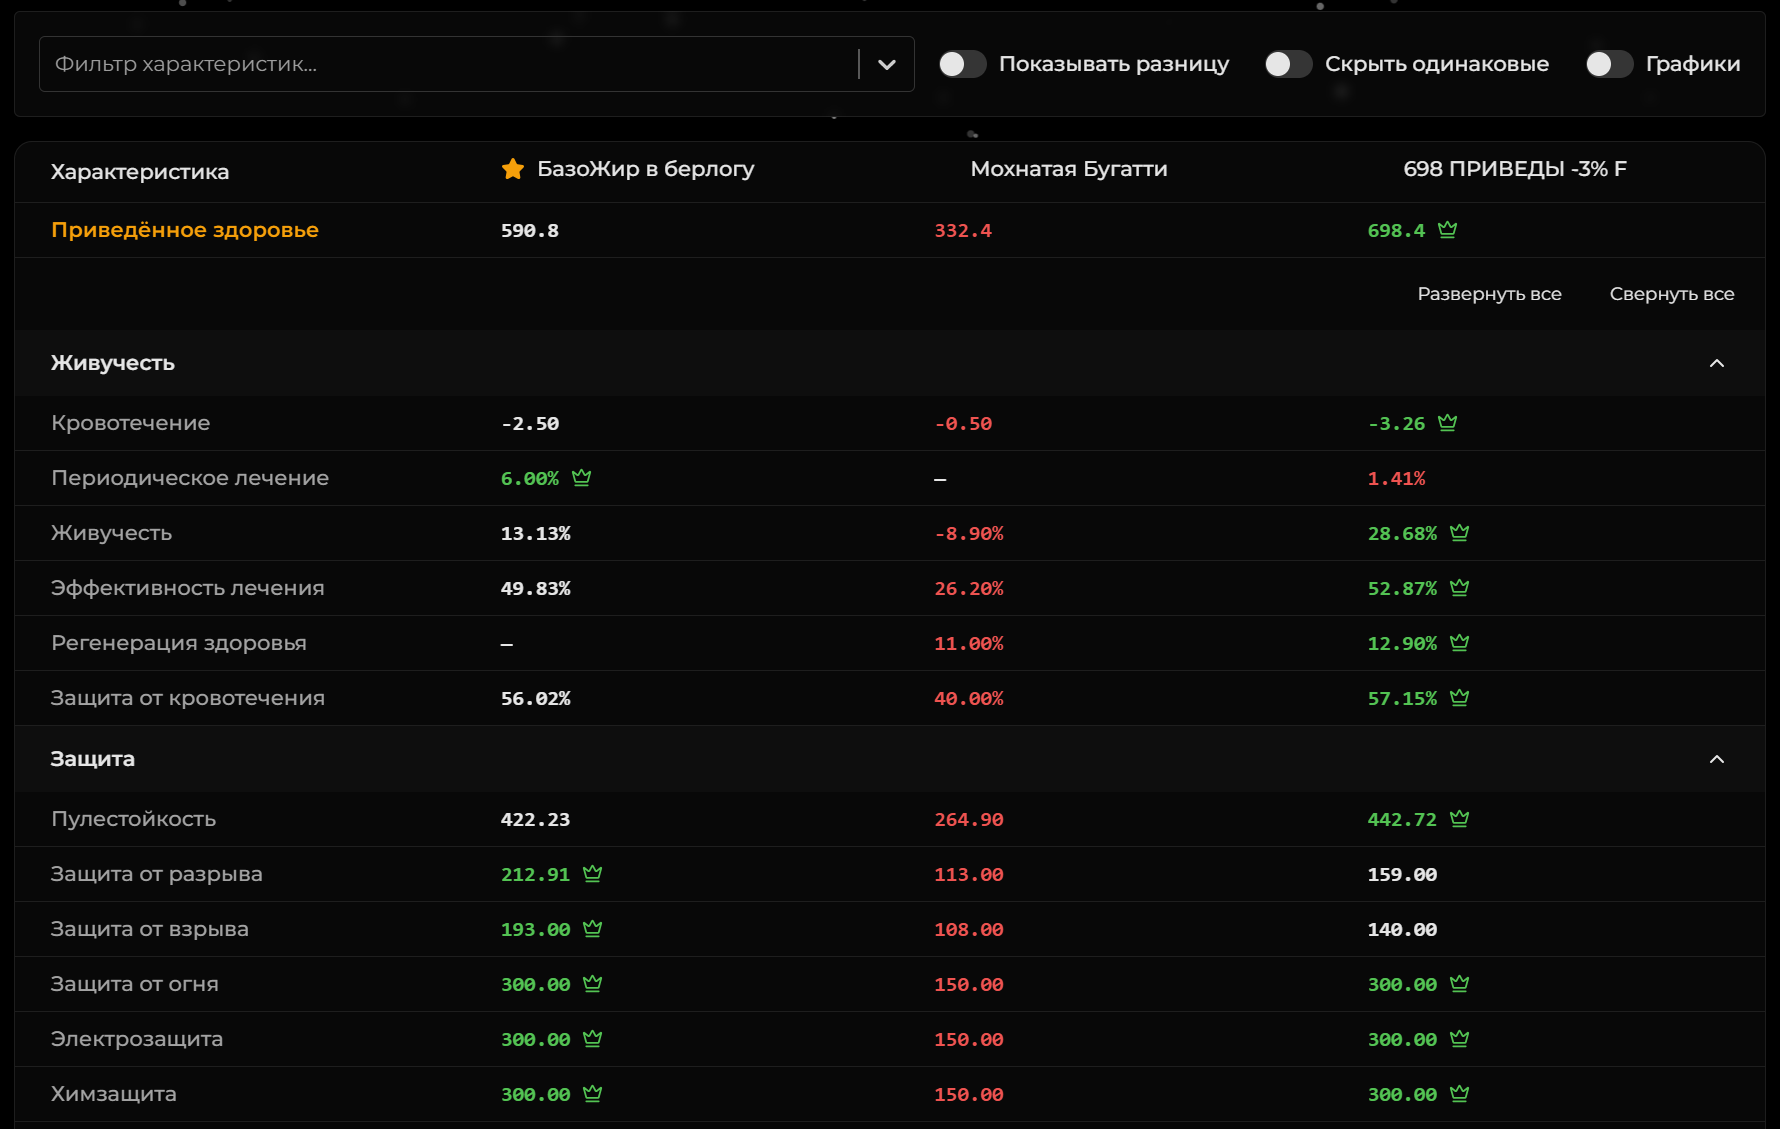Toggle Скрыть одинаковые switch
This screenshot has width=1780, height=1129.
pyautogui.click(x=1288, y=64)
